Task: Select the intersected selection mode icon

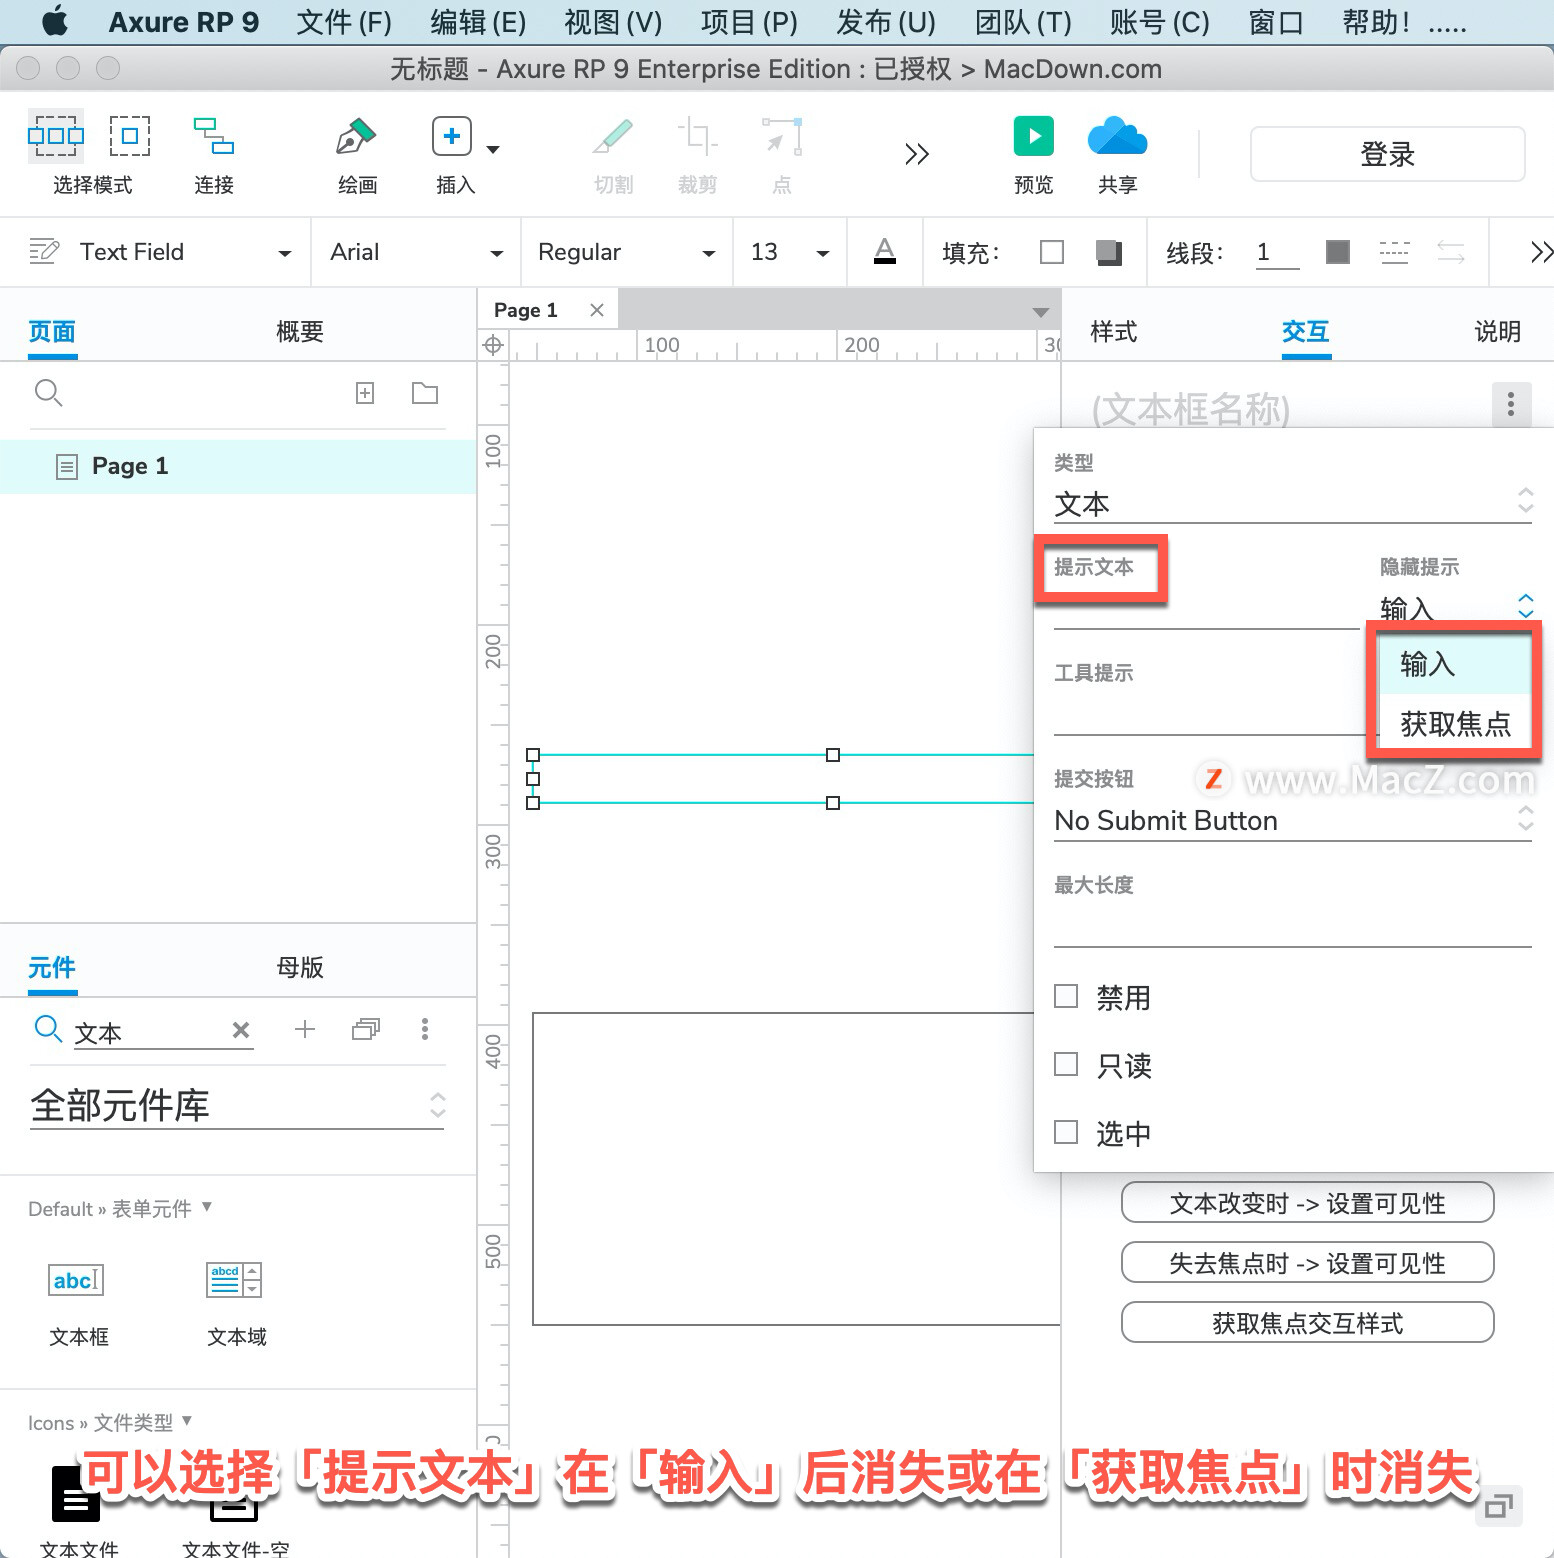Action: (56, 136)
